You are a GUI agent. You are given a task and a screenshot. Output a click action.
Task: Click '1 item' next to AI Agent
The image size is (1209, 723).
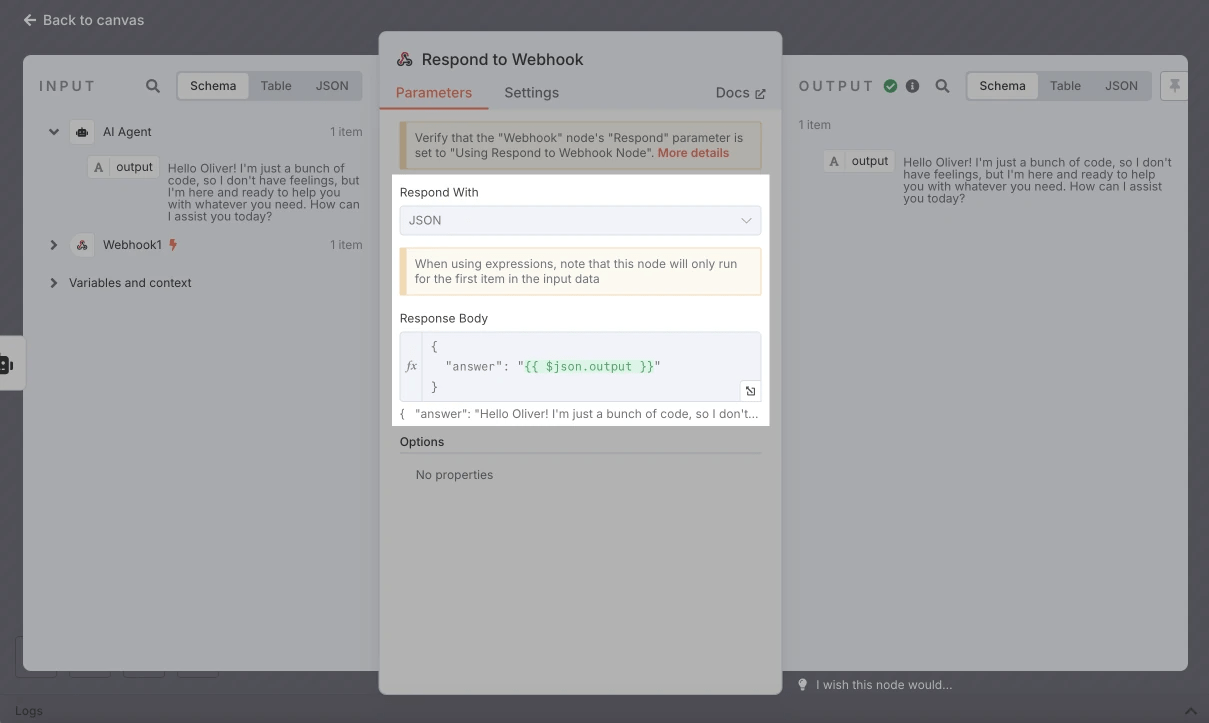(x=346, y=132)
